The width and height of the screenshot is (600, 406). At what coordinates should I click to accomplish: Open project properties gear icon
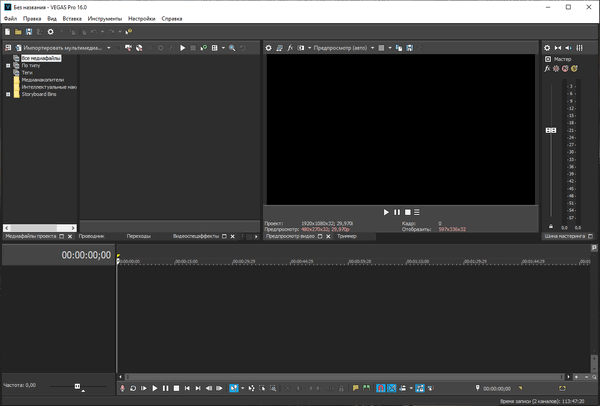point(52,32)
